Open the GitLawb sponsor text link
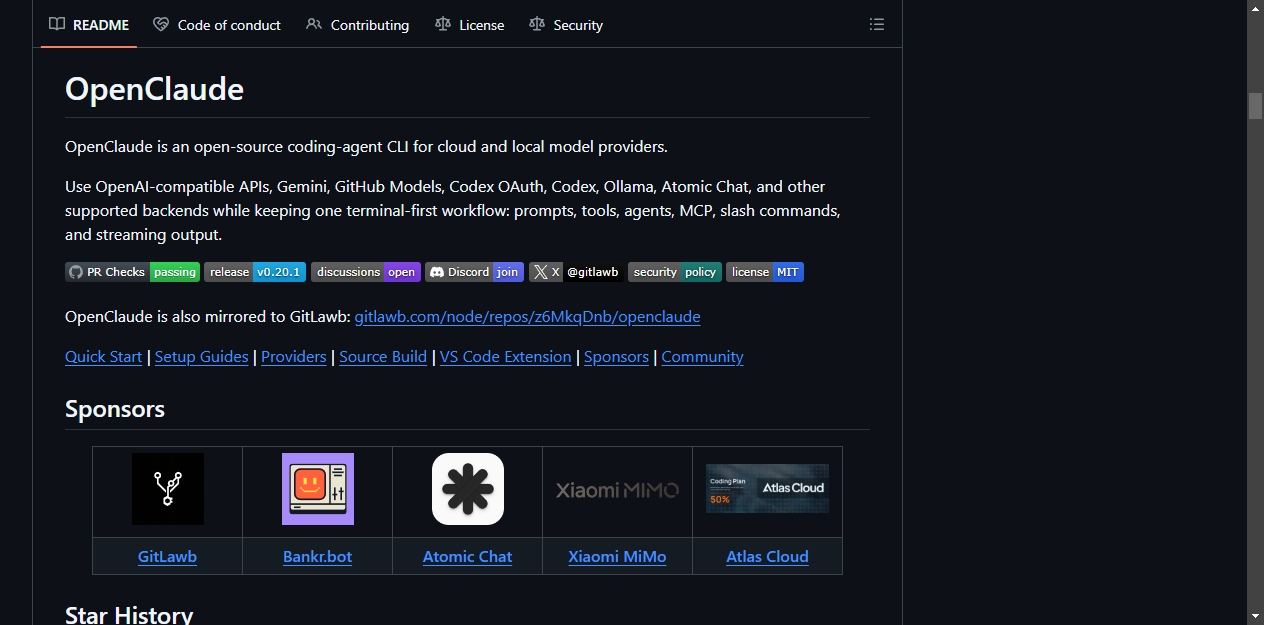The image size is (1264, 625). tap(167, 557)
